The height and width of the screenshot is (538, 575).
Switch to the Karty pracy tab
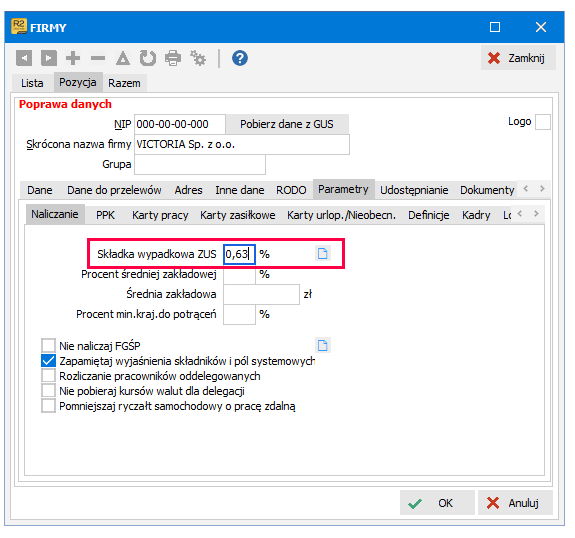[160, 215]
